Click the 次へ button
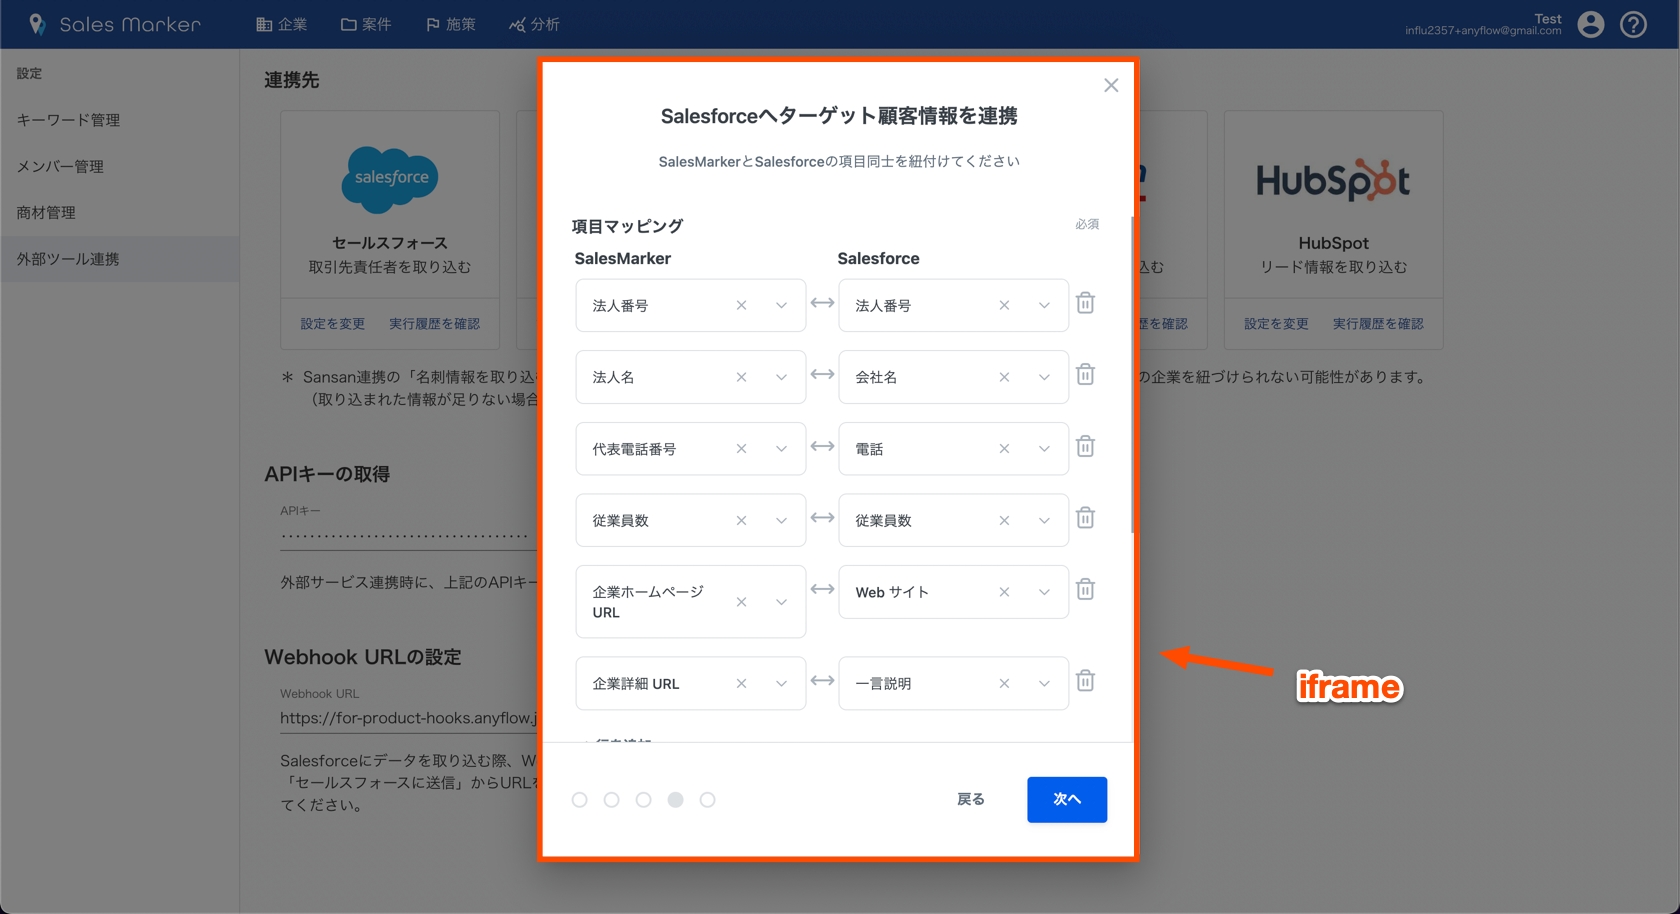Viewport: 1680px width, 914px height. point(1066,799)
